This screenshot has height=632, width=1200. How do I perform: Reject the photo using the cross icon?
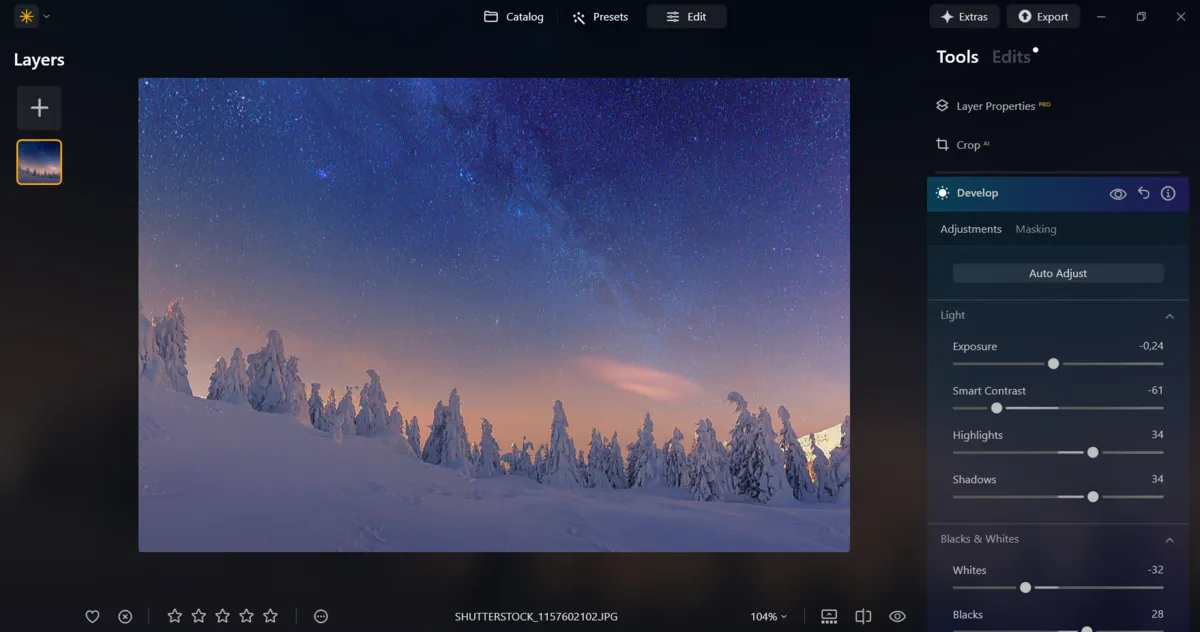pyautogui.click(x=124, y=616)
